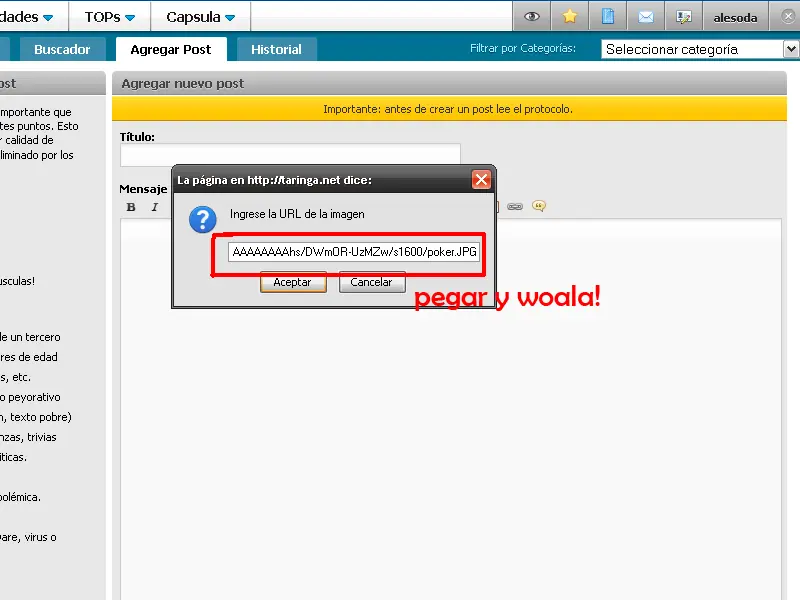Click 'Ingrese la URL de la imagen' text

tap(297, 214)
